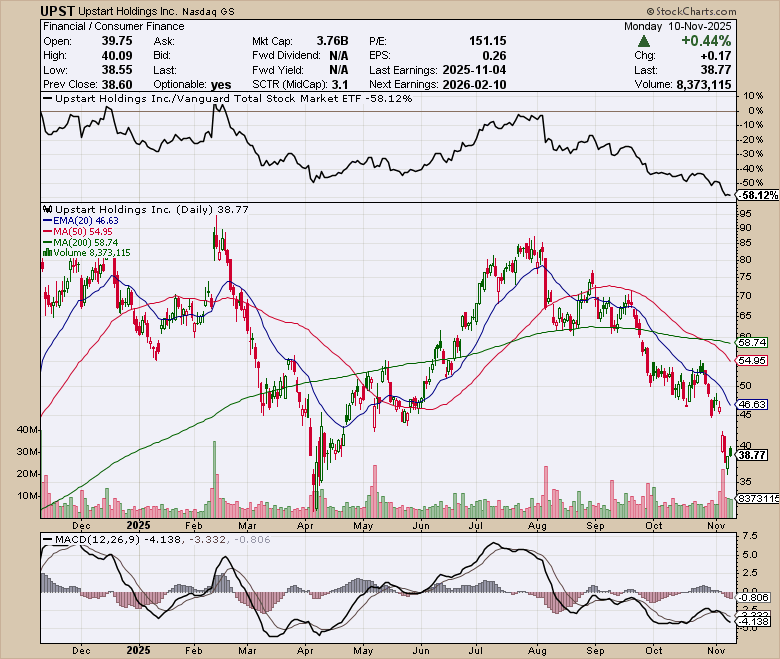Click the Prev Close value 38.60
The height and width of the screenshot is (659, 780).
coord(117,85)
